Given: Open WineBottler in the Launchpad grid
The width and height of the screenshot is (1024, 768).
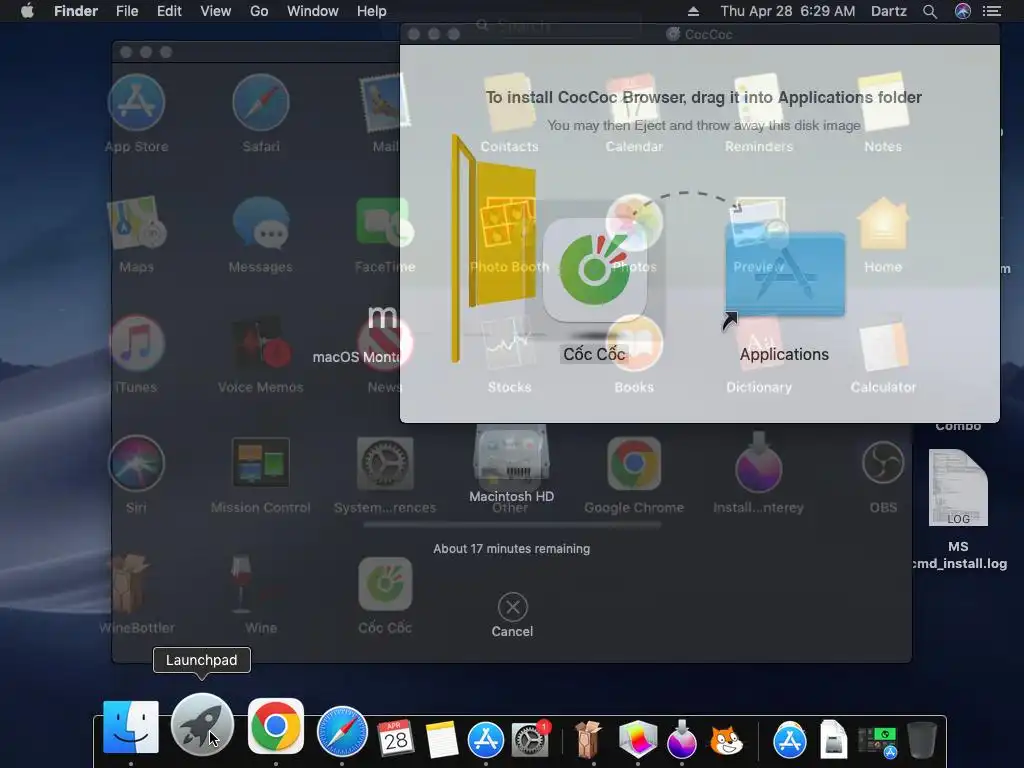Looking at the screenshot, I should pos(131,584).
